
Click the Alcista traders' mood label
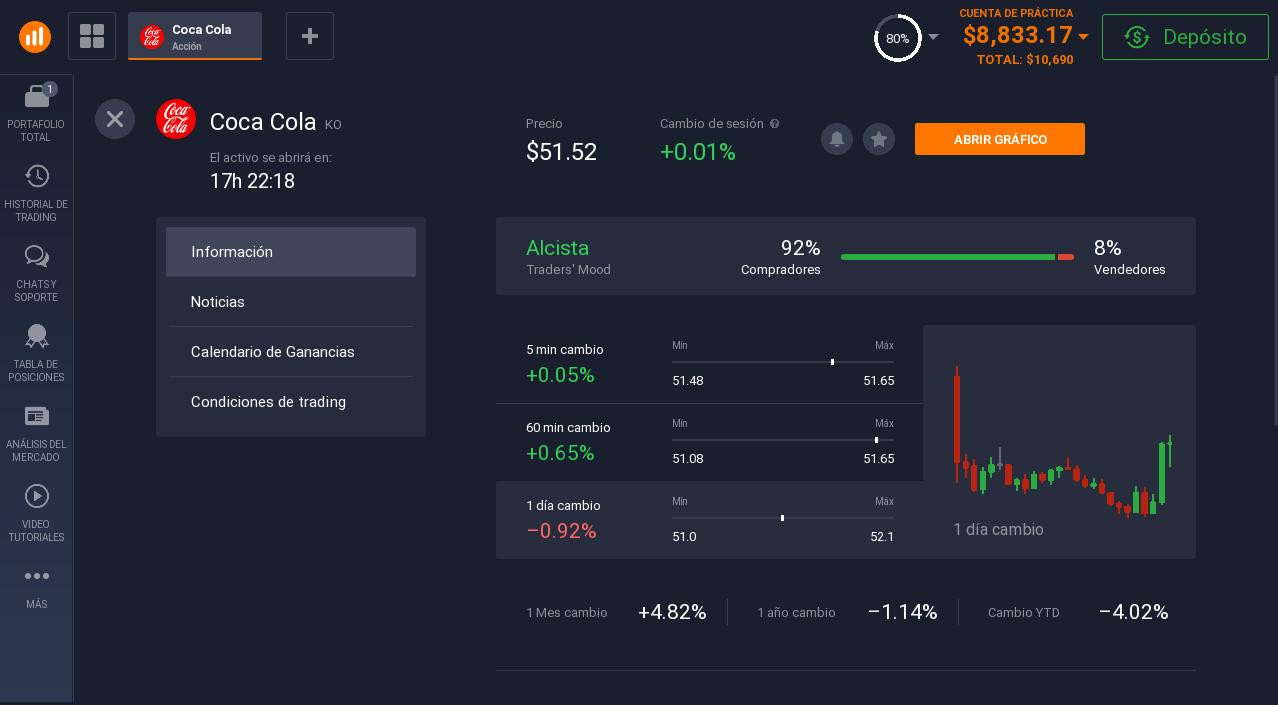coord(557,248)
